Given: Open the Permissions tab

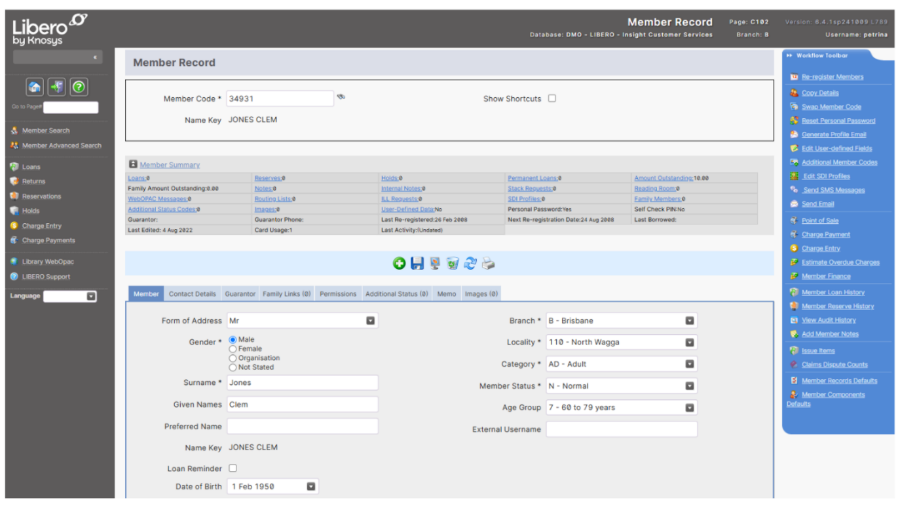Looking at the screenshot, I should [337, 294].
